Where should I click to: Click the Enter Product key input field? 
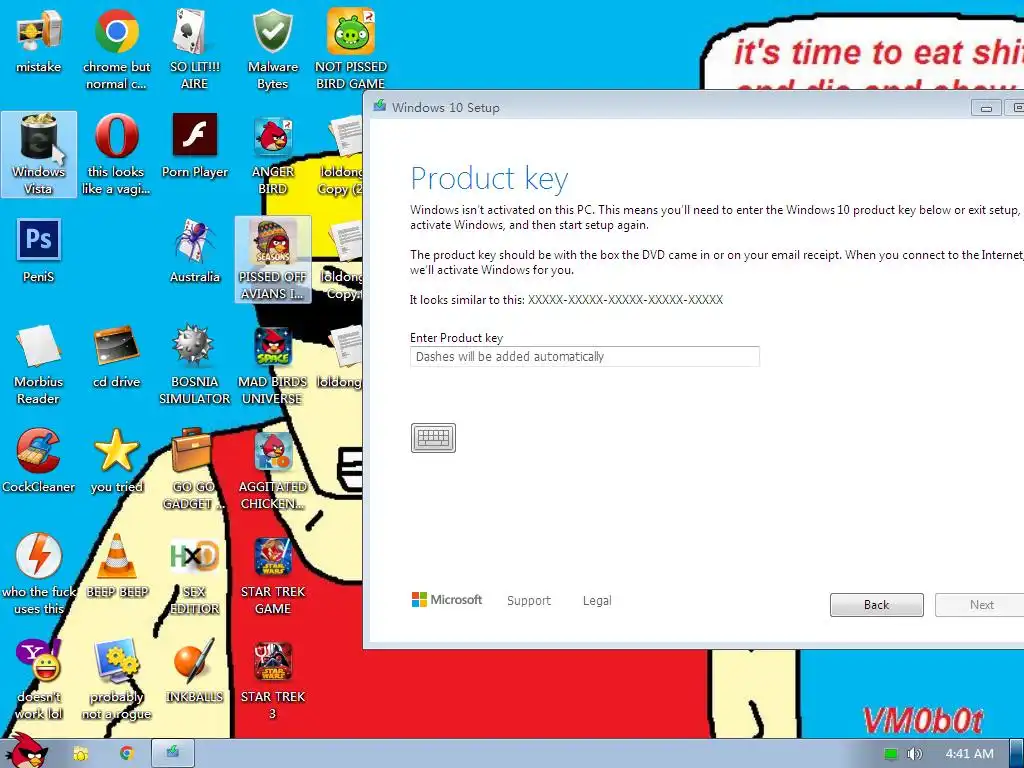(584, 357)
